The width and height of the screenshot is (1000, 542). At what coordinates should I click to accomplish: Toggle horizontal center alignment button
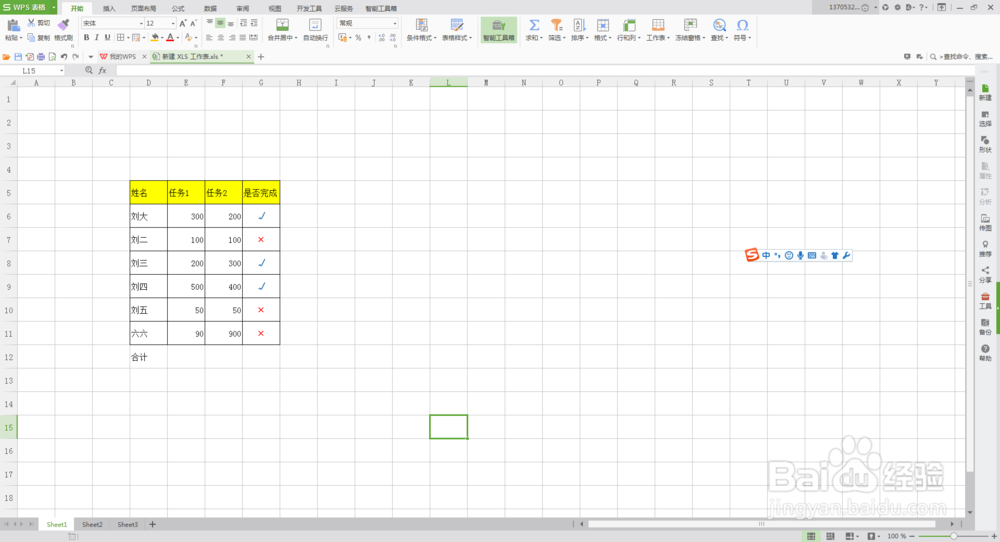[x=220, y=38]
